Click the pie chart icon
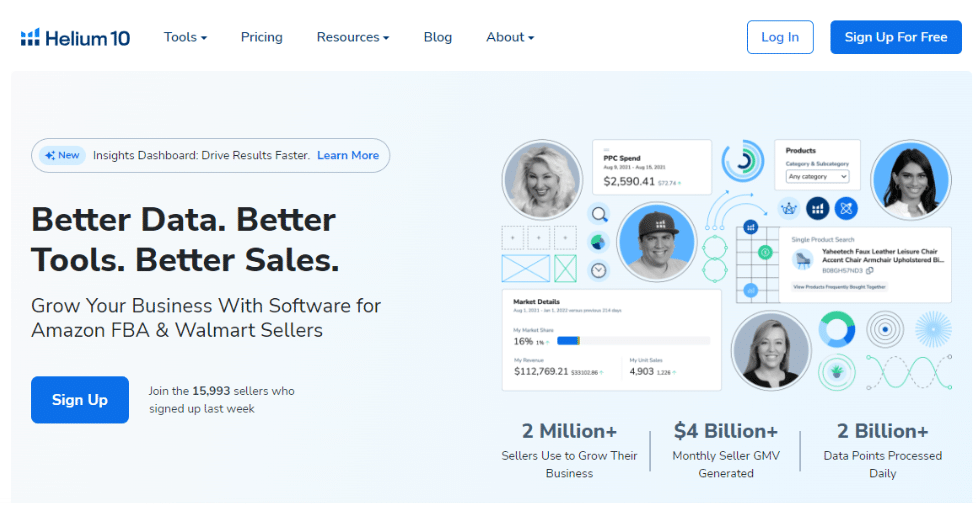 click(598, 241)
